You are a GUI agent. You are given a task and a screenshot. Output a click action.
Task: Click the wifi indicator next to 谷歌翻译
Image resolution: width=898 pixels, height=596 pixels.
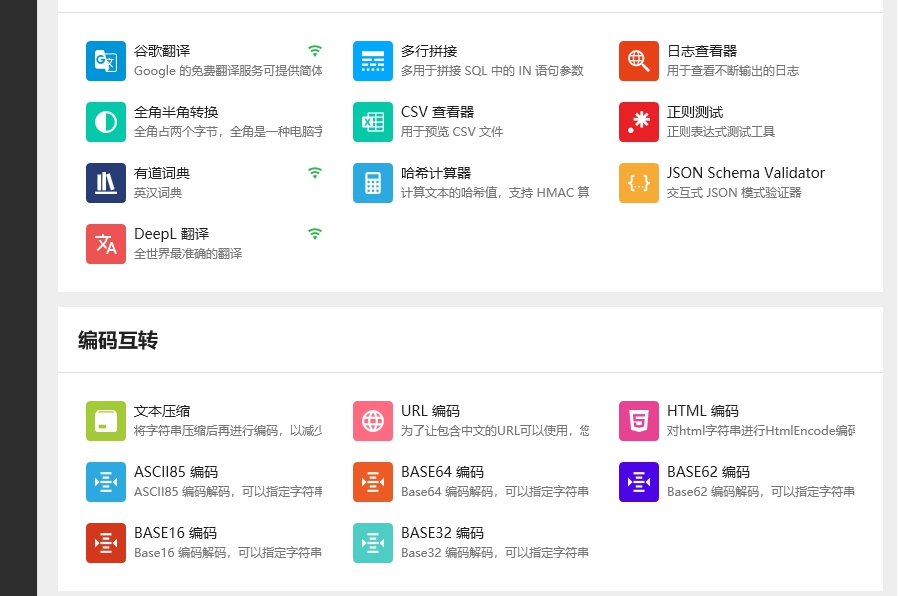(315, 50)
